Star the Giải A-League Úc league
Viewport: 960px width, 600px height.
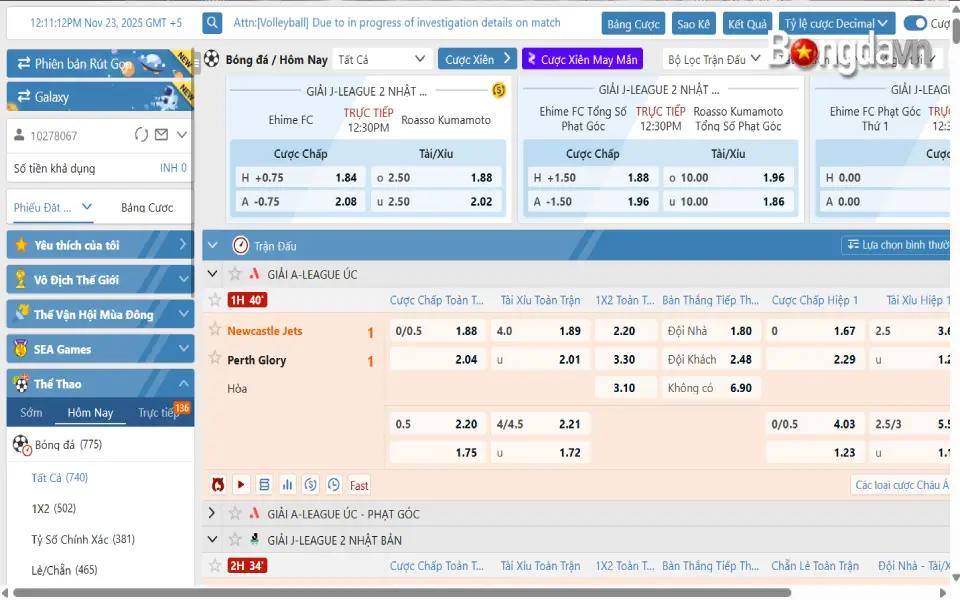(x=235, y=274)
